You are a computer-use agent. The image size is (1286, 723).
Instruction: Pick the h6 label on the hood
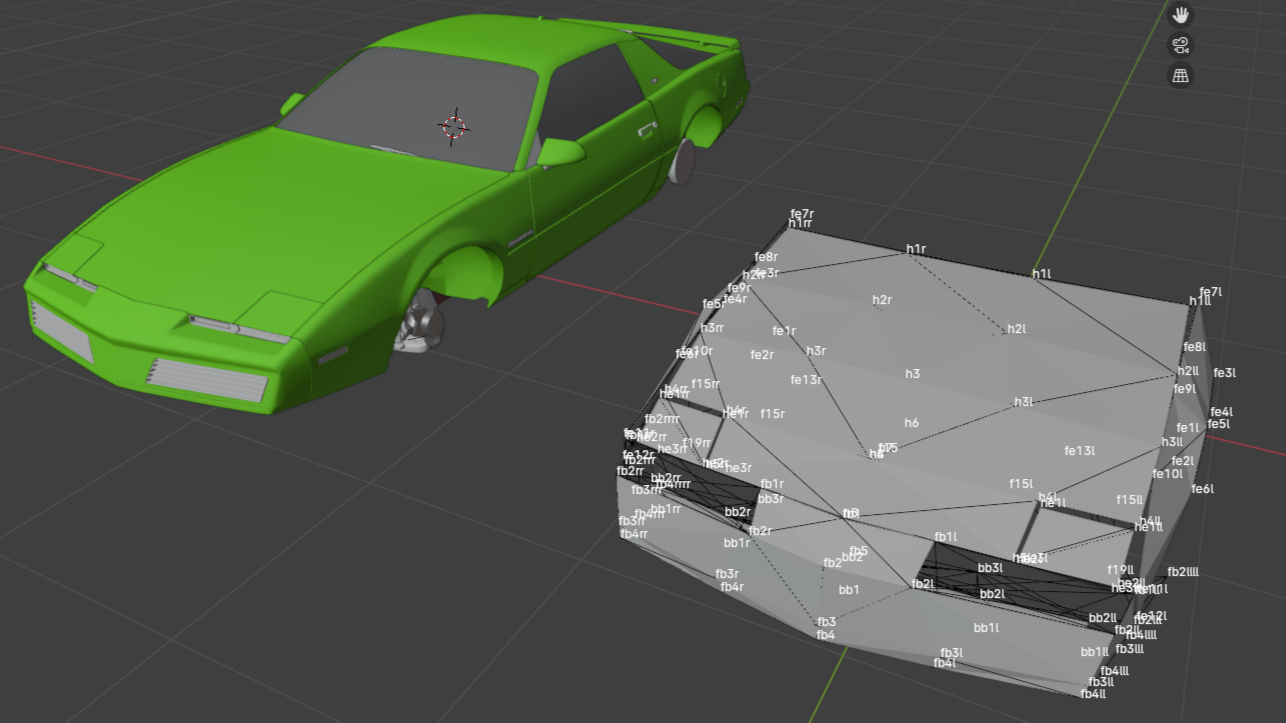coord(911,423)
